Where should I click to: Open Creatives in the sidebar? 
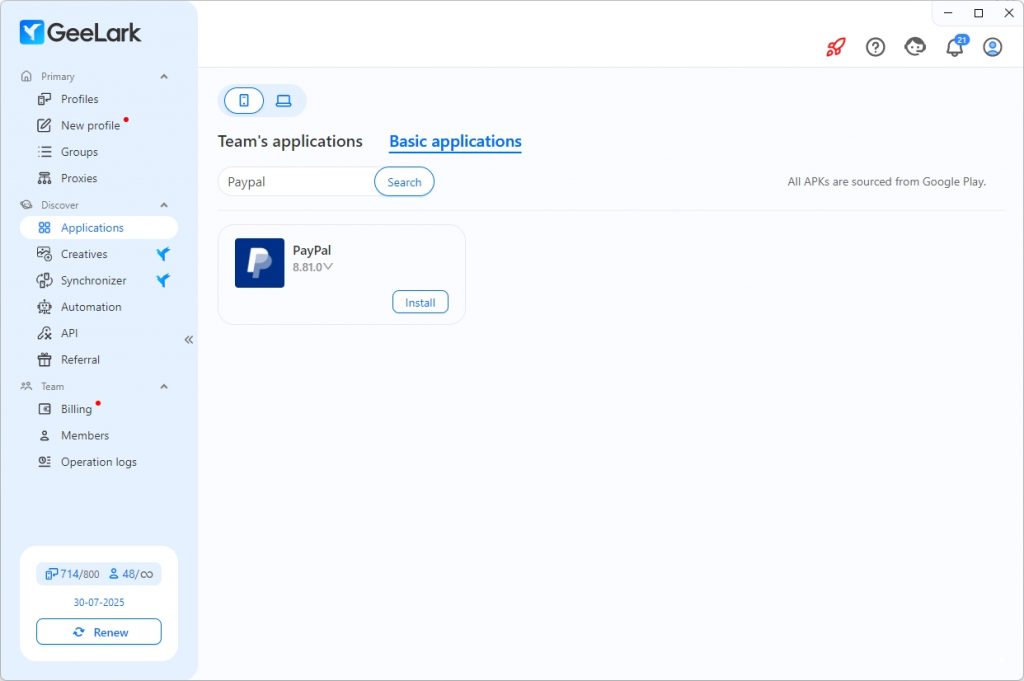coord(99,254)
